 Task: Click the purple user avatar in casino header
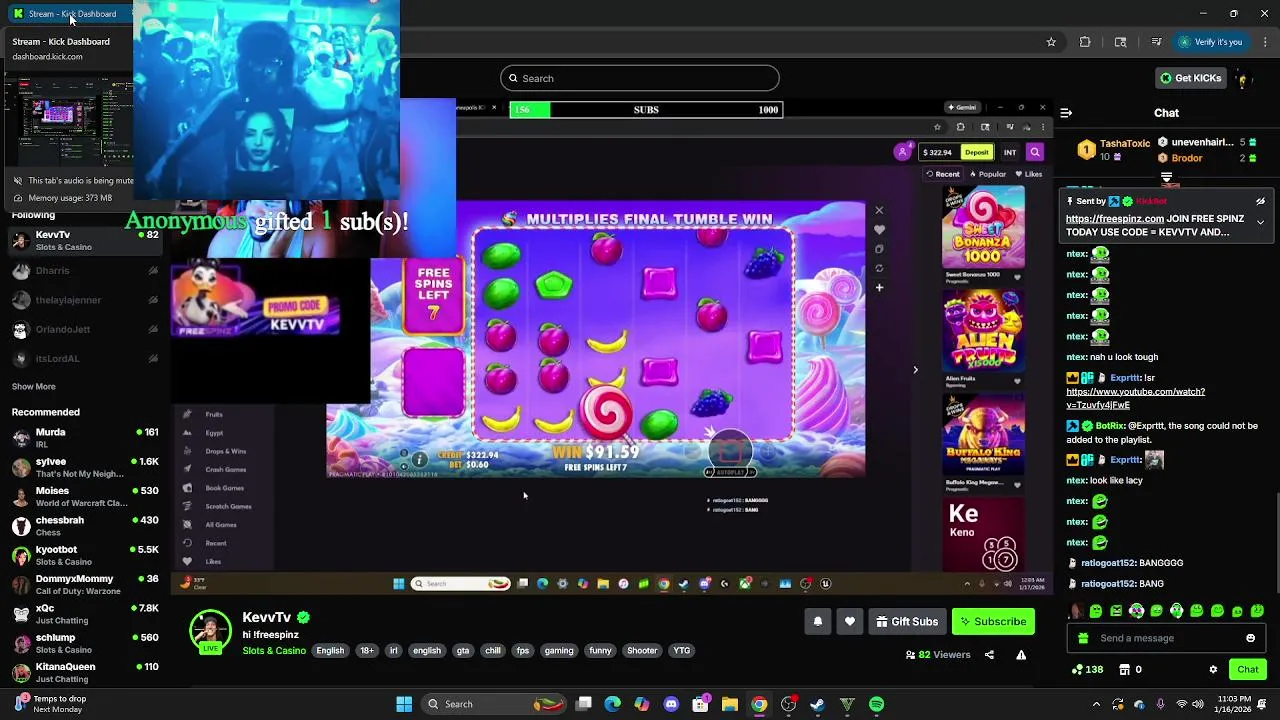point(903,152)
